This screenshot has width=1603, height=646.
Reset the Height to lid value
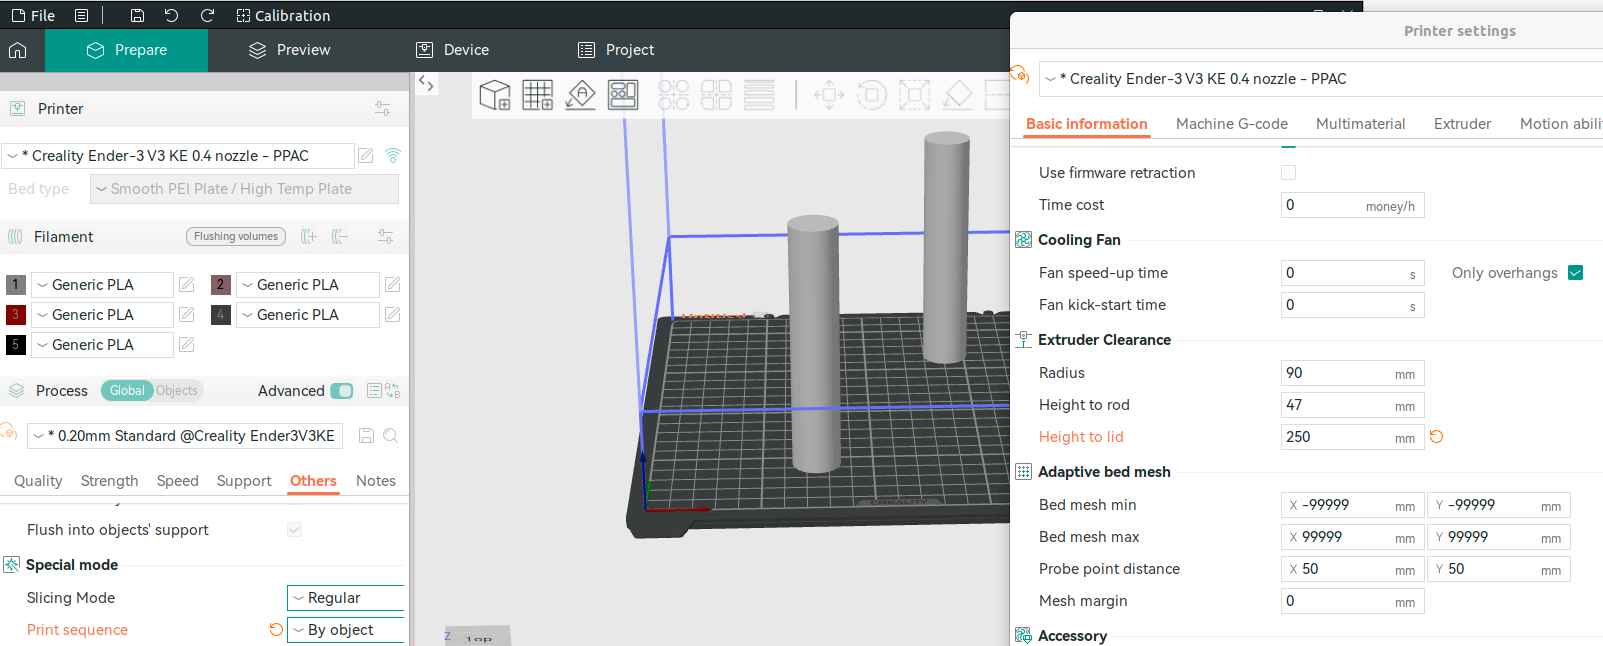coord(1437,437)
